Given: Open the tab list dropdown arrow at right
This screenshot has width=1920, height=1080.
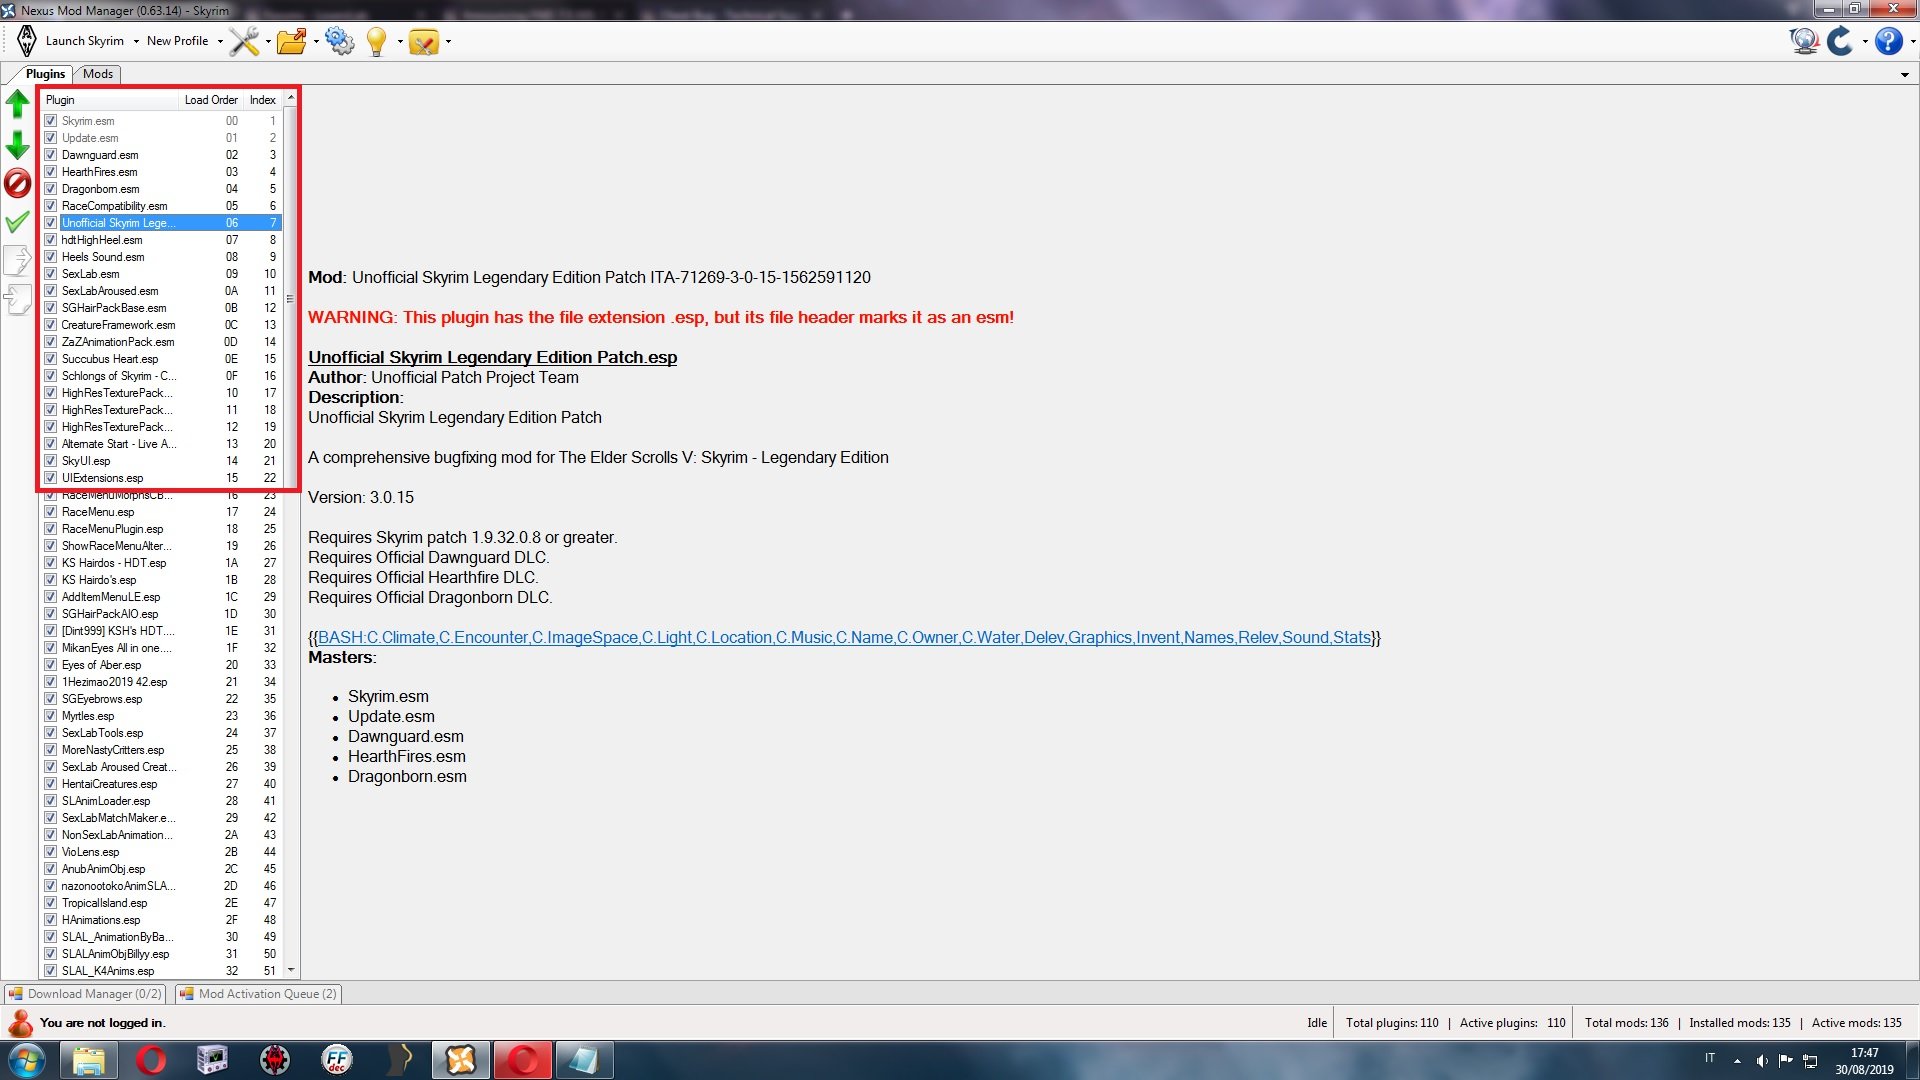Looking at the screenshot, I should point(1905,75).
